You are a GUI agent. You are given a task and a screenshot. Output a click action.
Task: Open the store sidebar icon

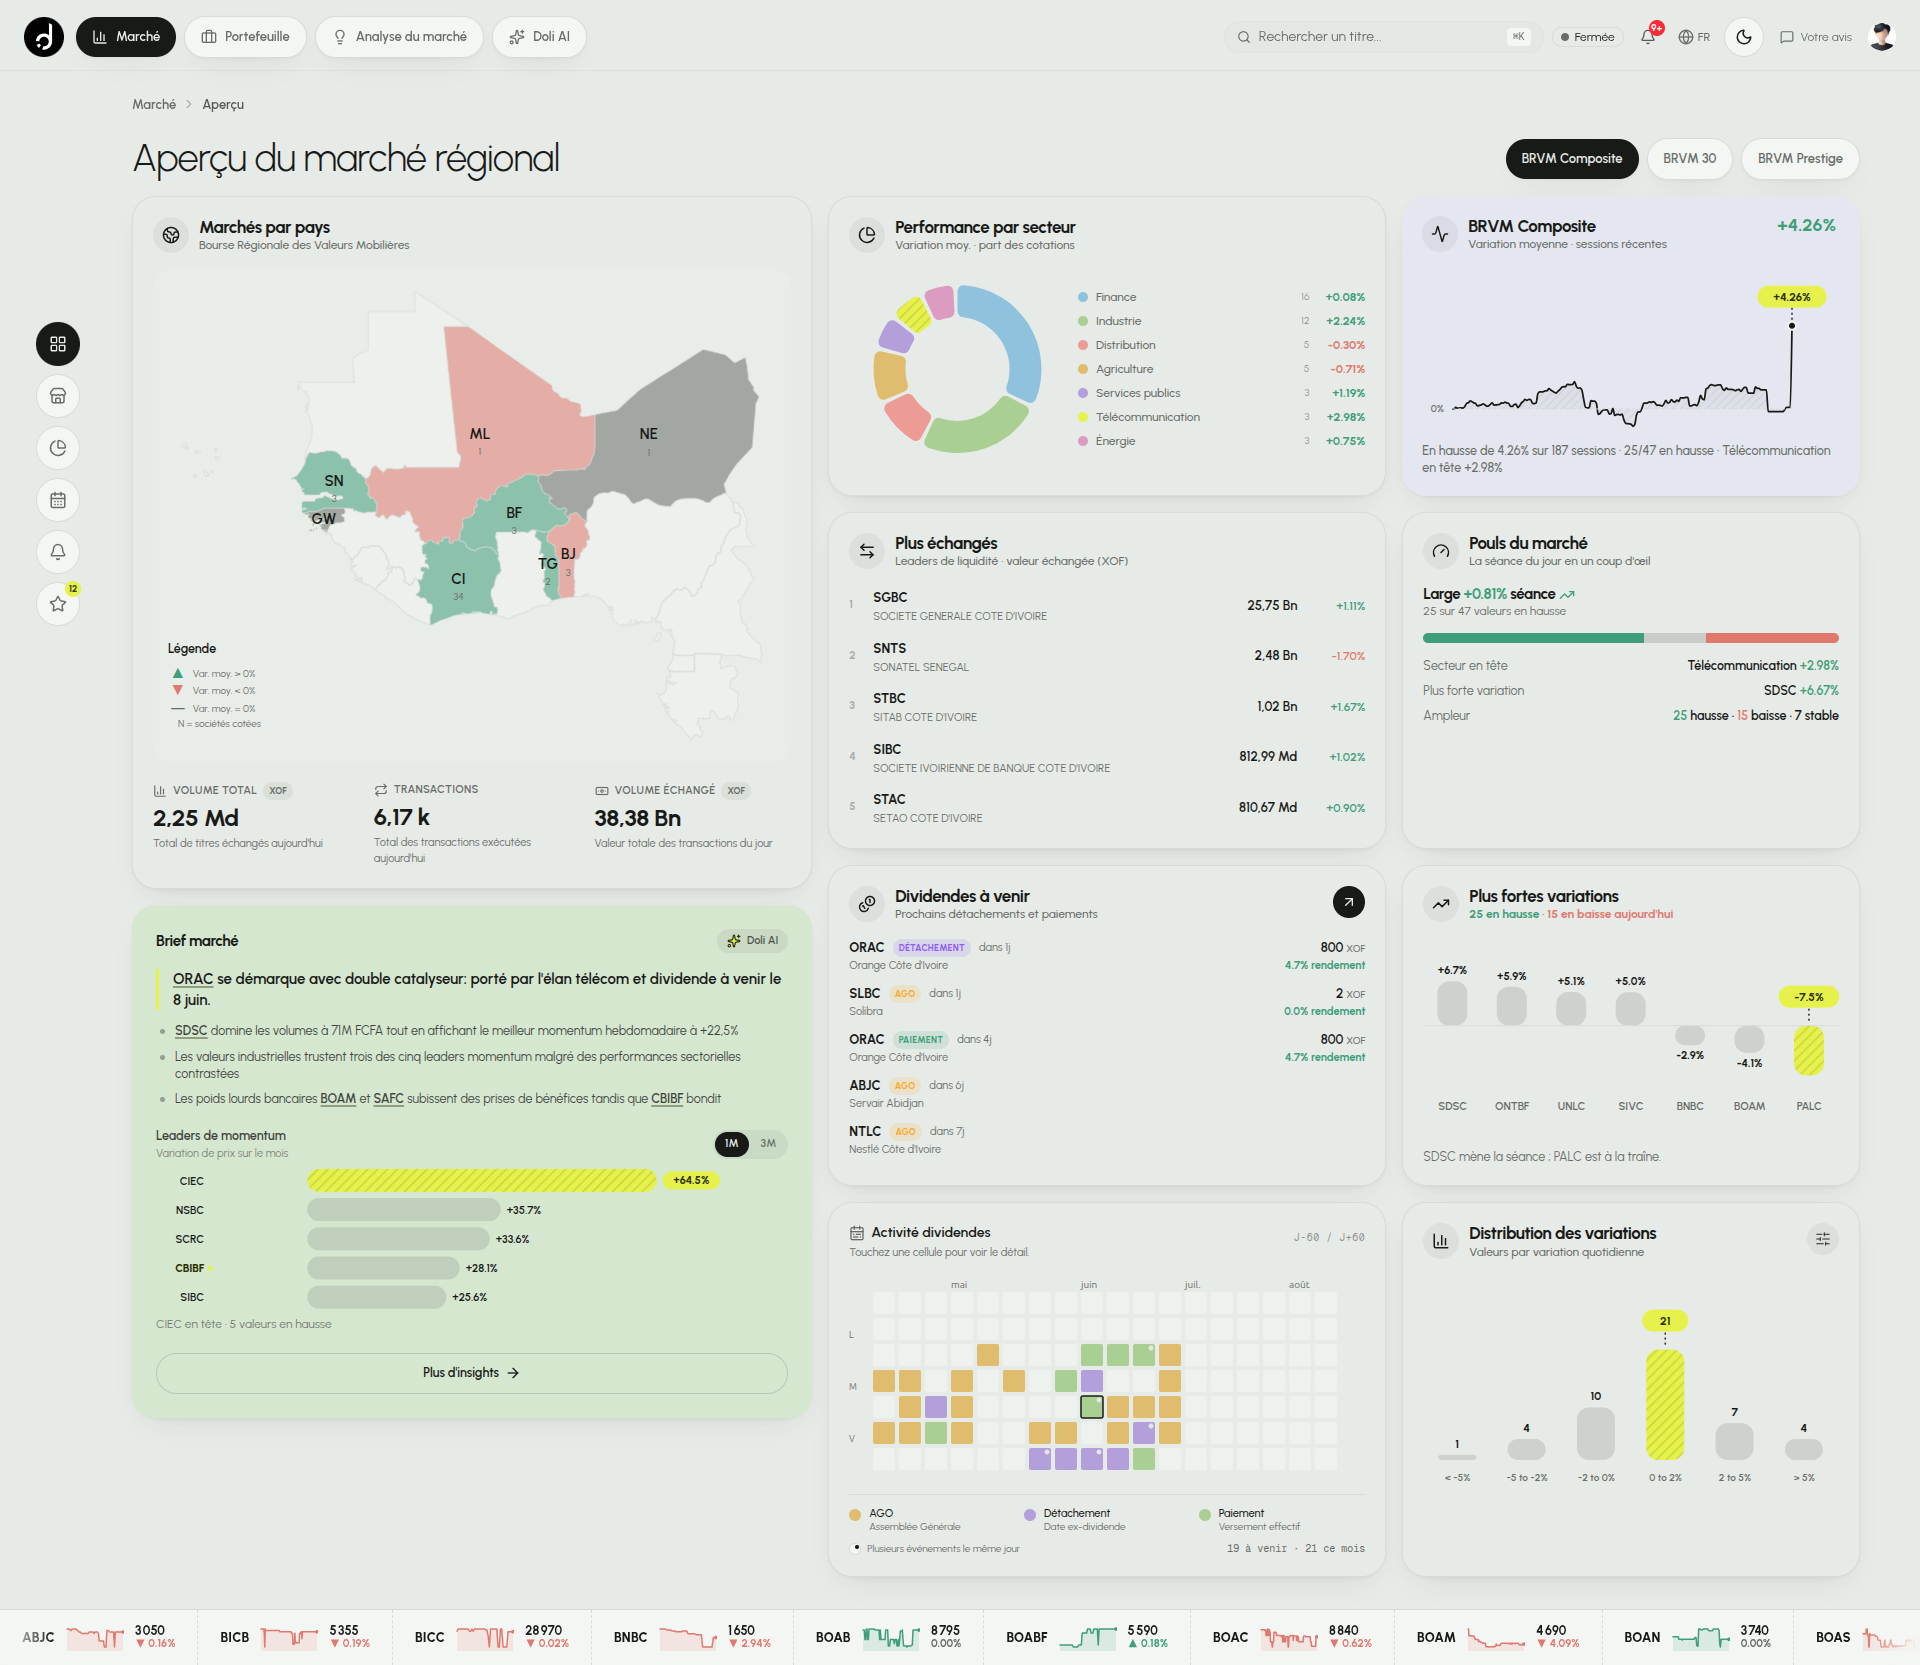(x=58, y=396)
